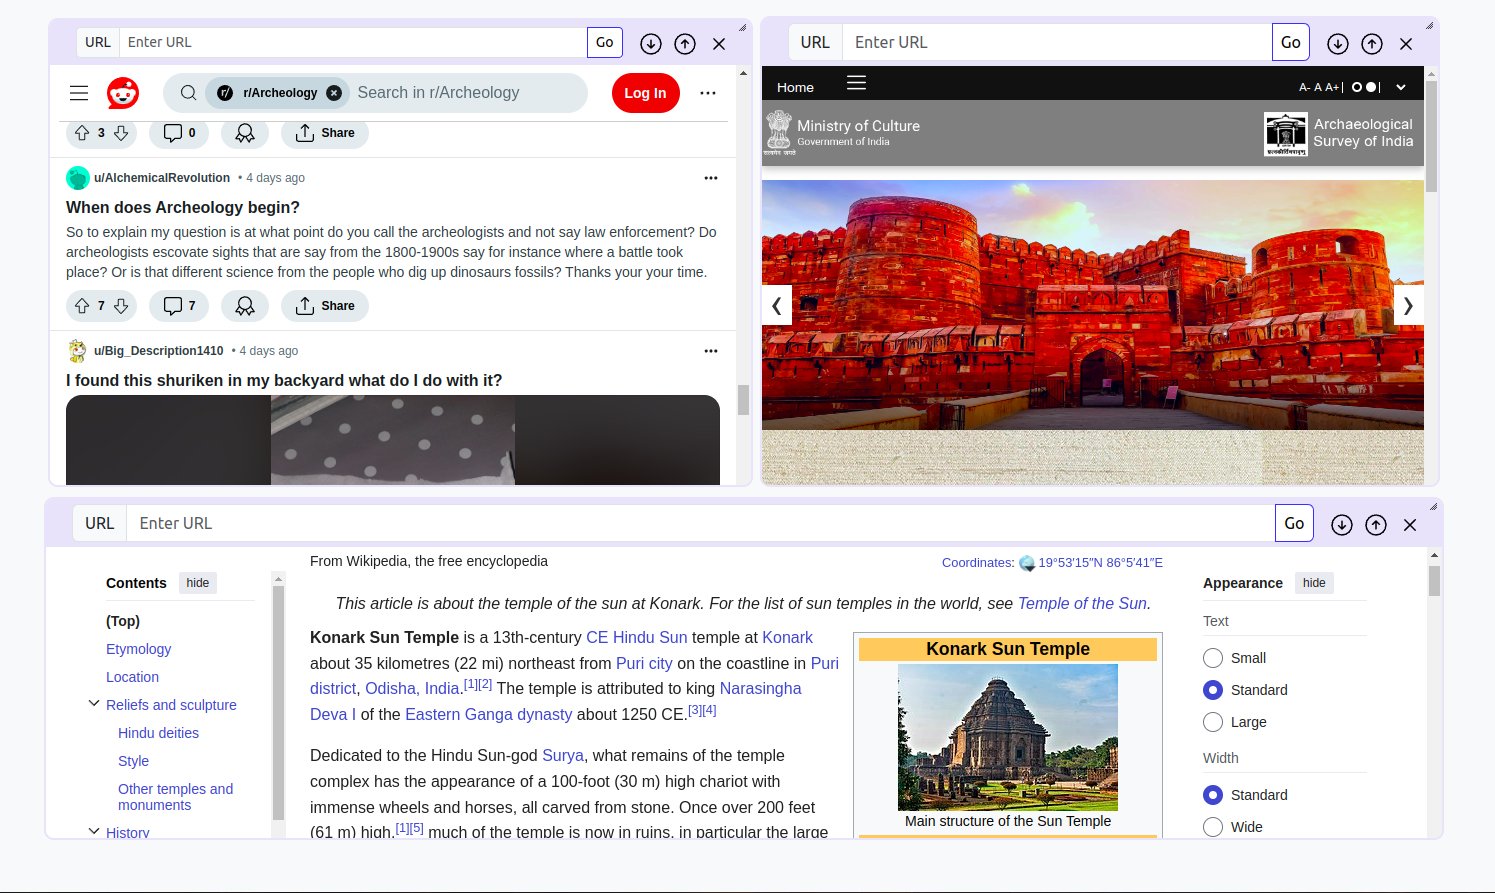Downvote the 'When does Archeology begin?' post

tap(121, 305)
